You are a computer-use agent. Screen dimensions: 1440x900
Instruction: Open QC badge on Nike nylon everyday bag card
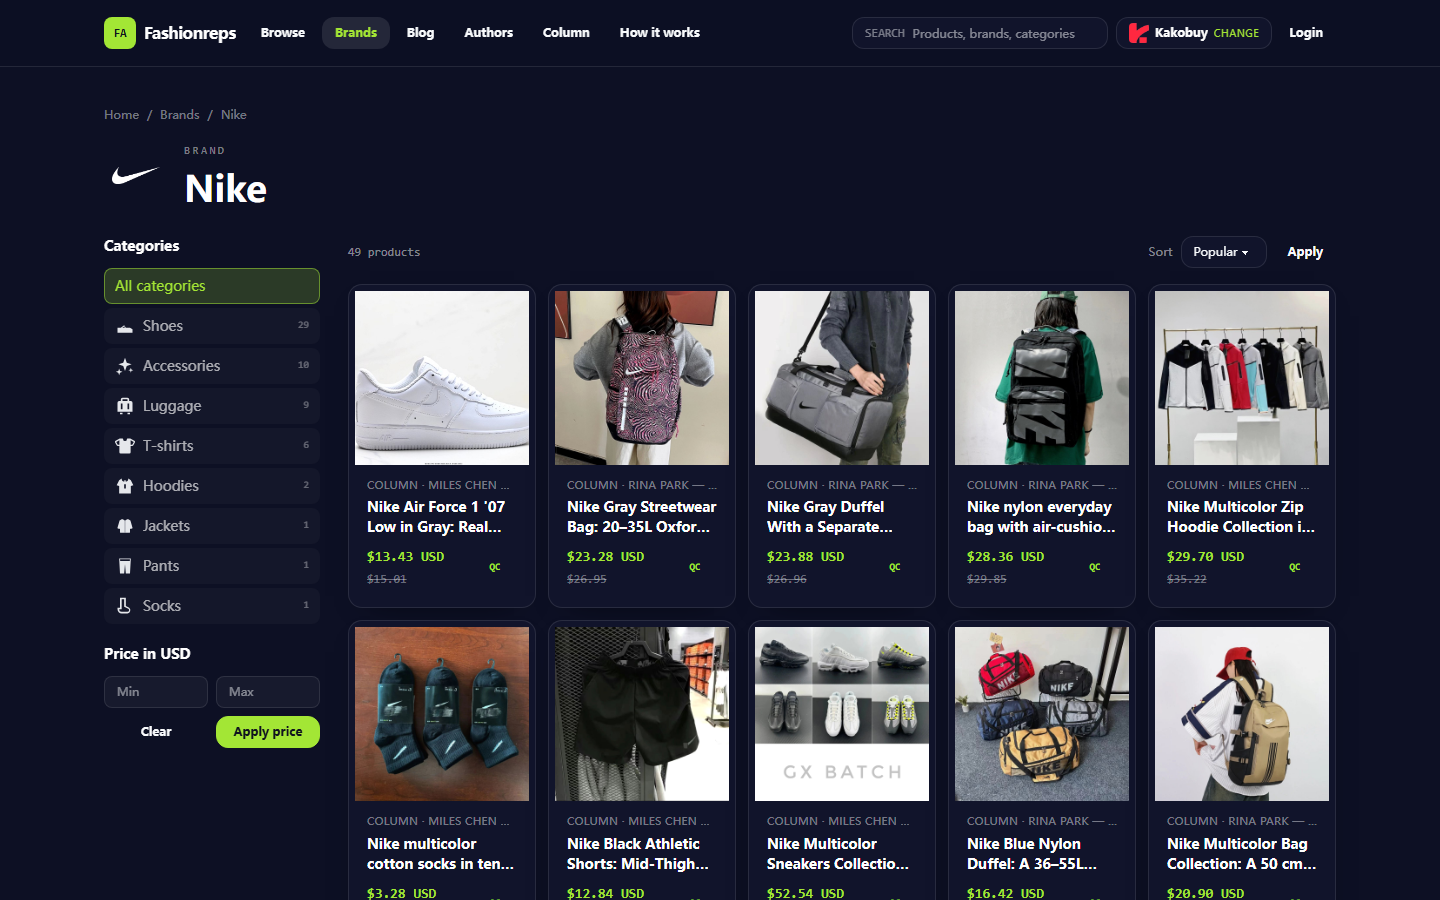coord(1095,567)
